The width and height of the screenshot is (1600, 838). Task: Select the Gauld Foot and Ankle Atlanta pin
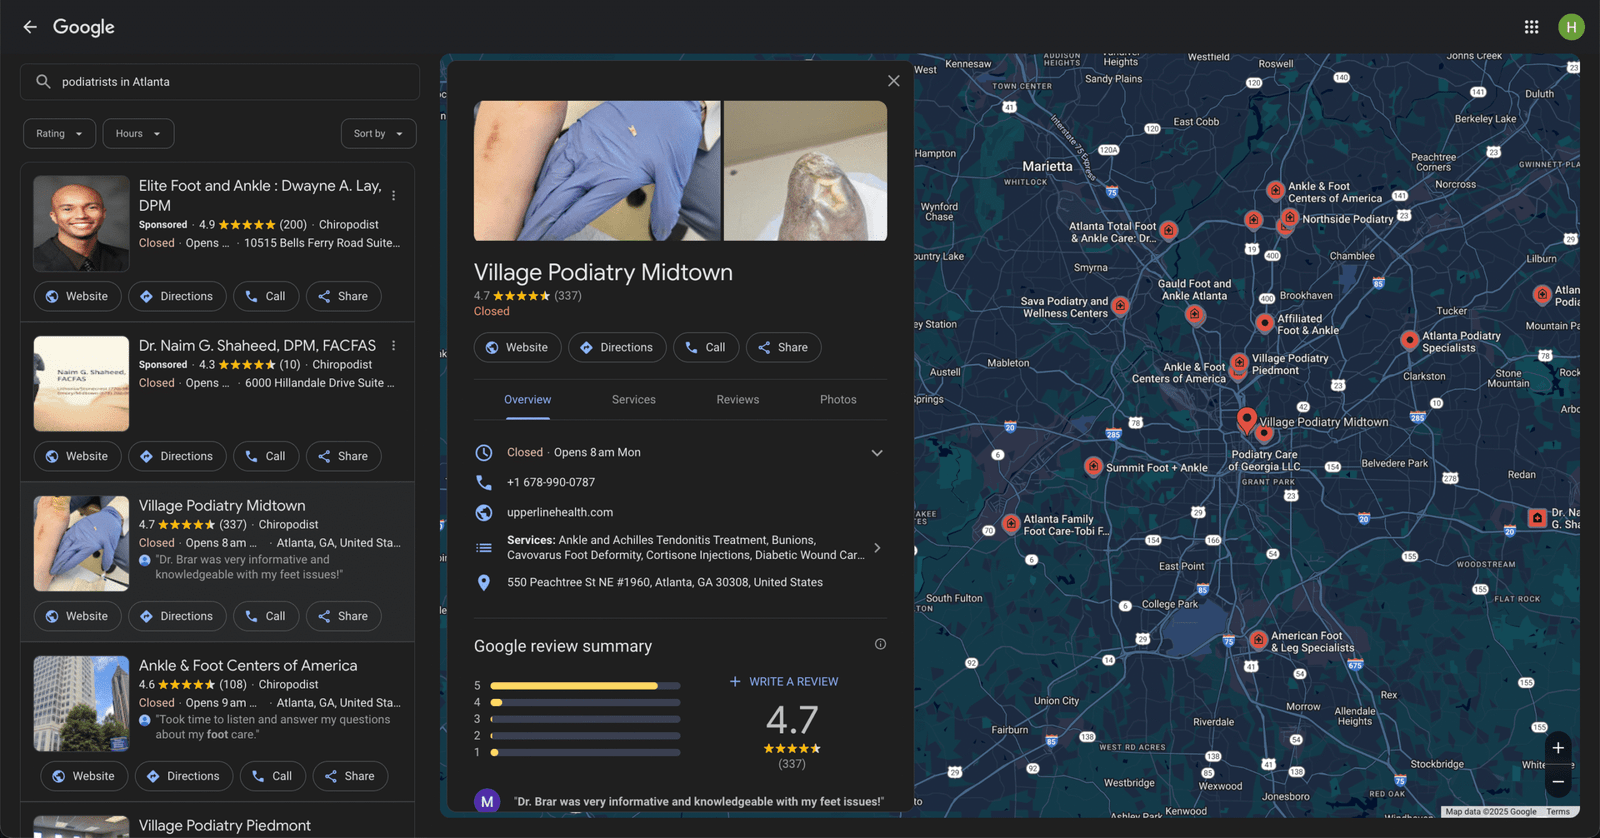click(x=1194, y=314)
